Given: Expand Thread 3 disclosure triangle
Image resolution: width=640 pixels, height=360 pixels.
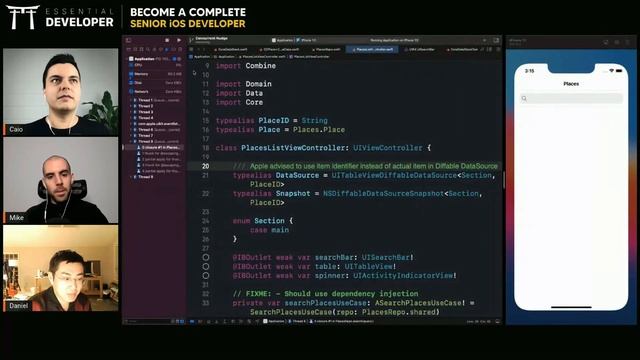Looking at the screenshot, I should (x=131, y=112).
